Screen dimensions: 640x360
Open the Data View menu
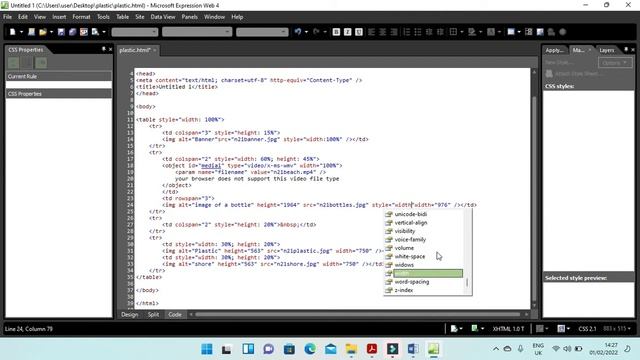163,17
